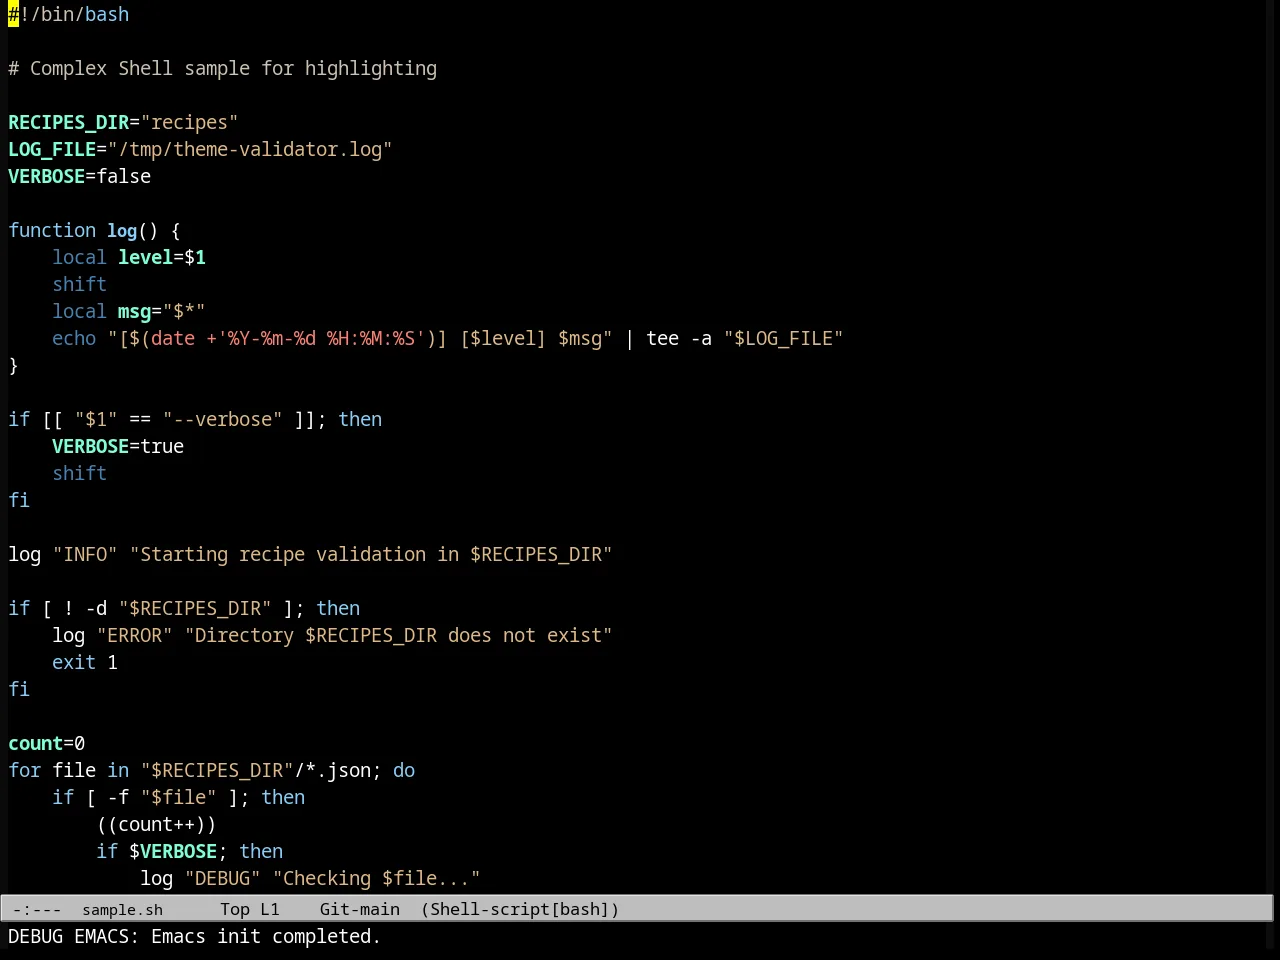Click the "DEBUG" string
The width and height of the screenshot is (1280, 960).
coord(223,878)
